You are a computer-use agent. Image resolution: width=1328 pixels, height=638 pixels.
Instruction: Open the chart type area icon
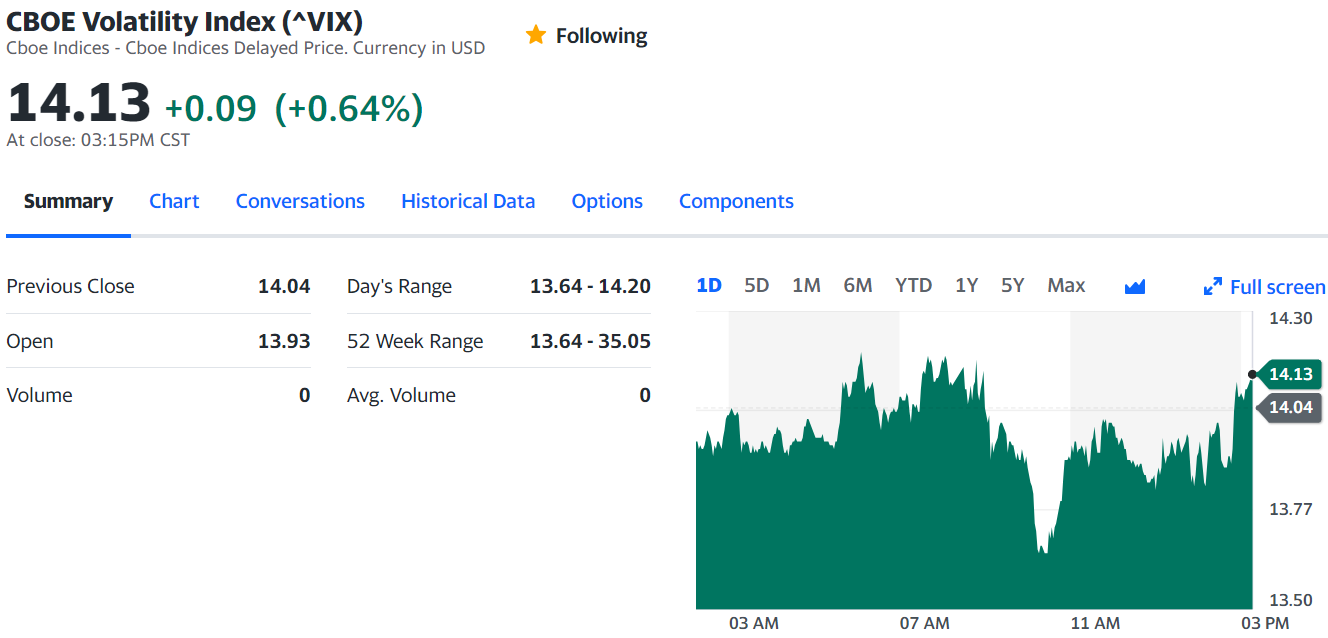pos(1134,287)
